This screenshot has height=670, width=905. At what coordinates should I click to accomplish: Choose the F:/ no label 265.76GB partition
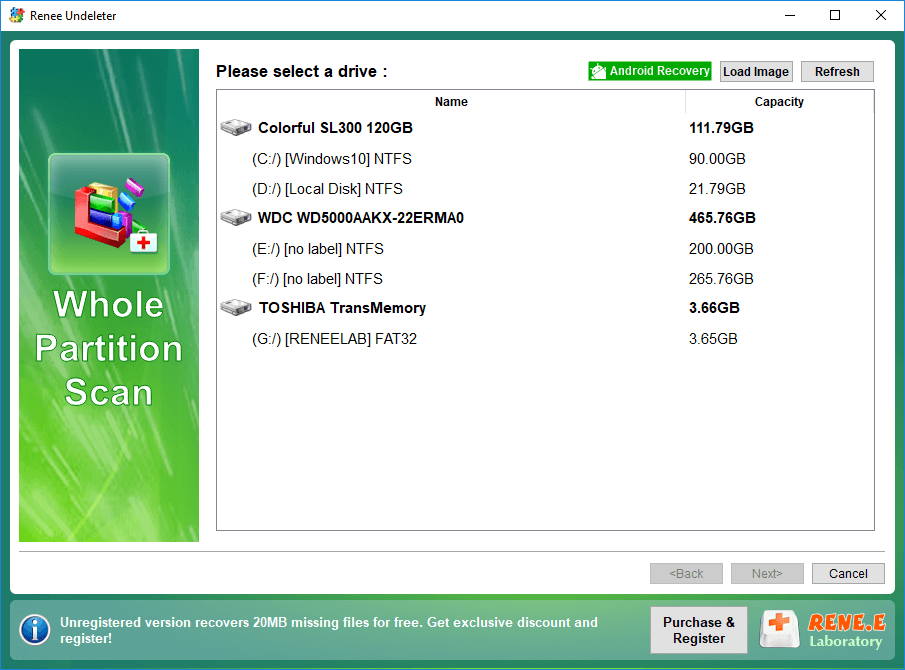(x=317, y=279)
